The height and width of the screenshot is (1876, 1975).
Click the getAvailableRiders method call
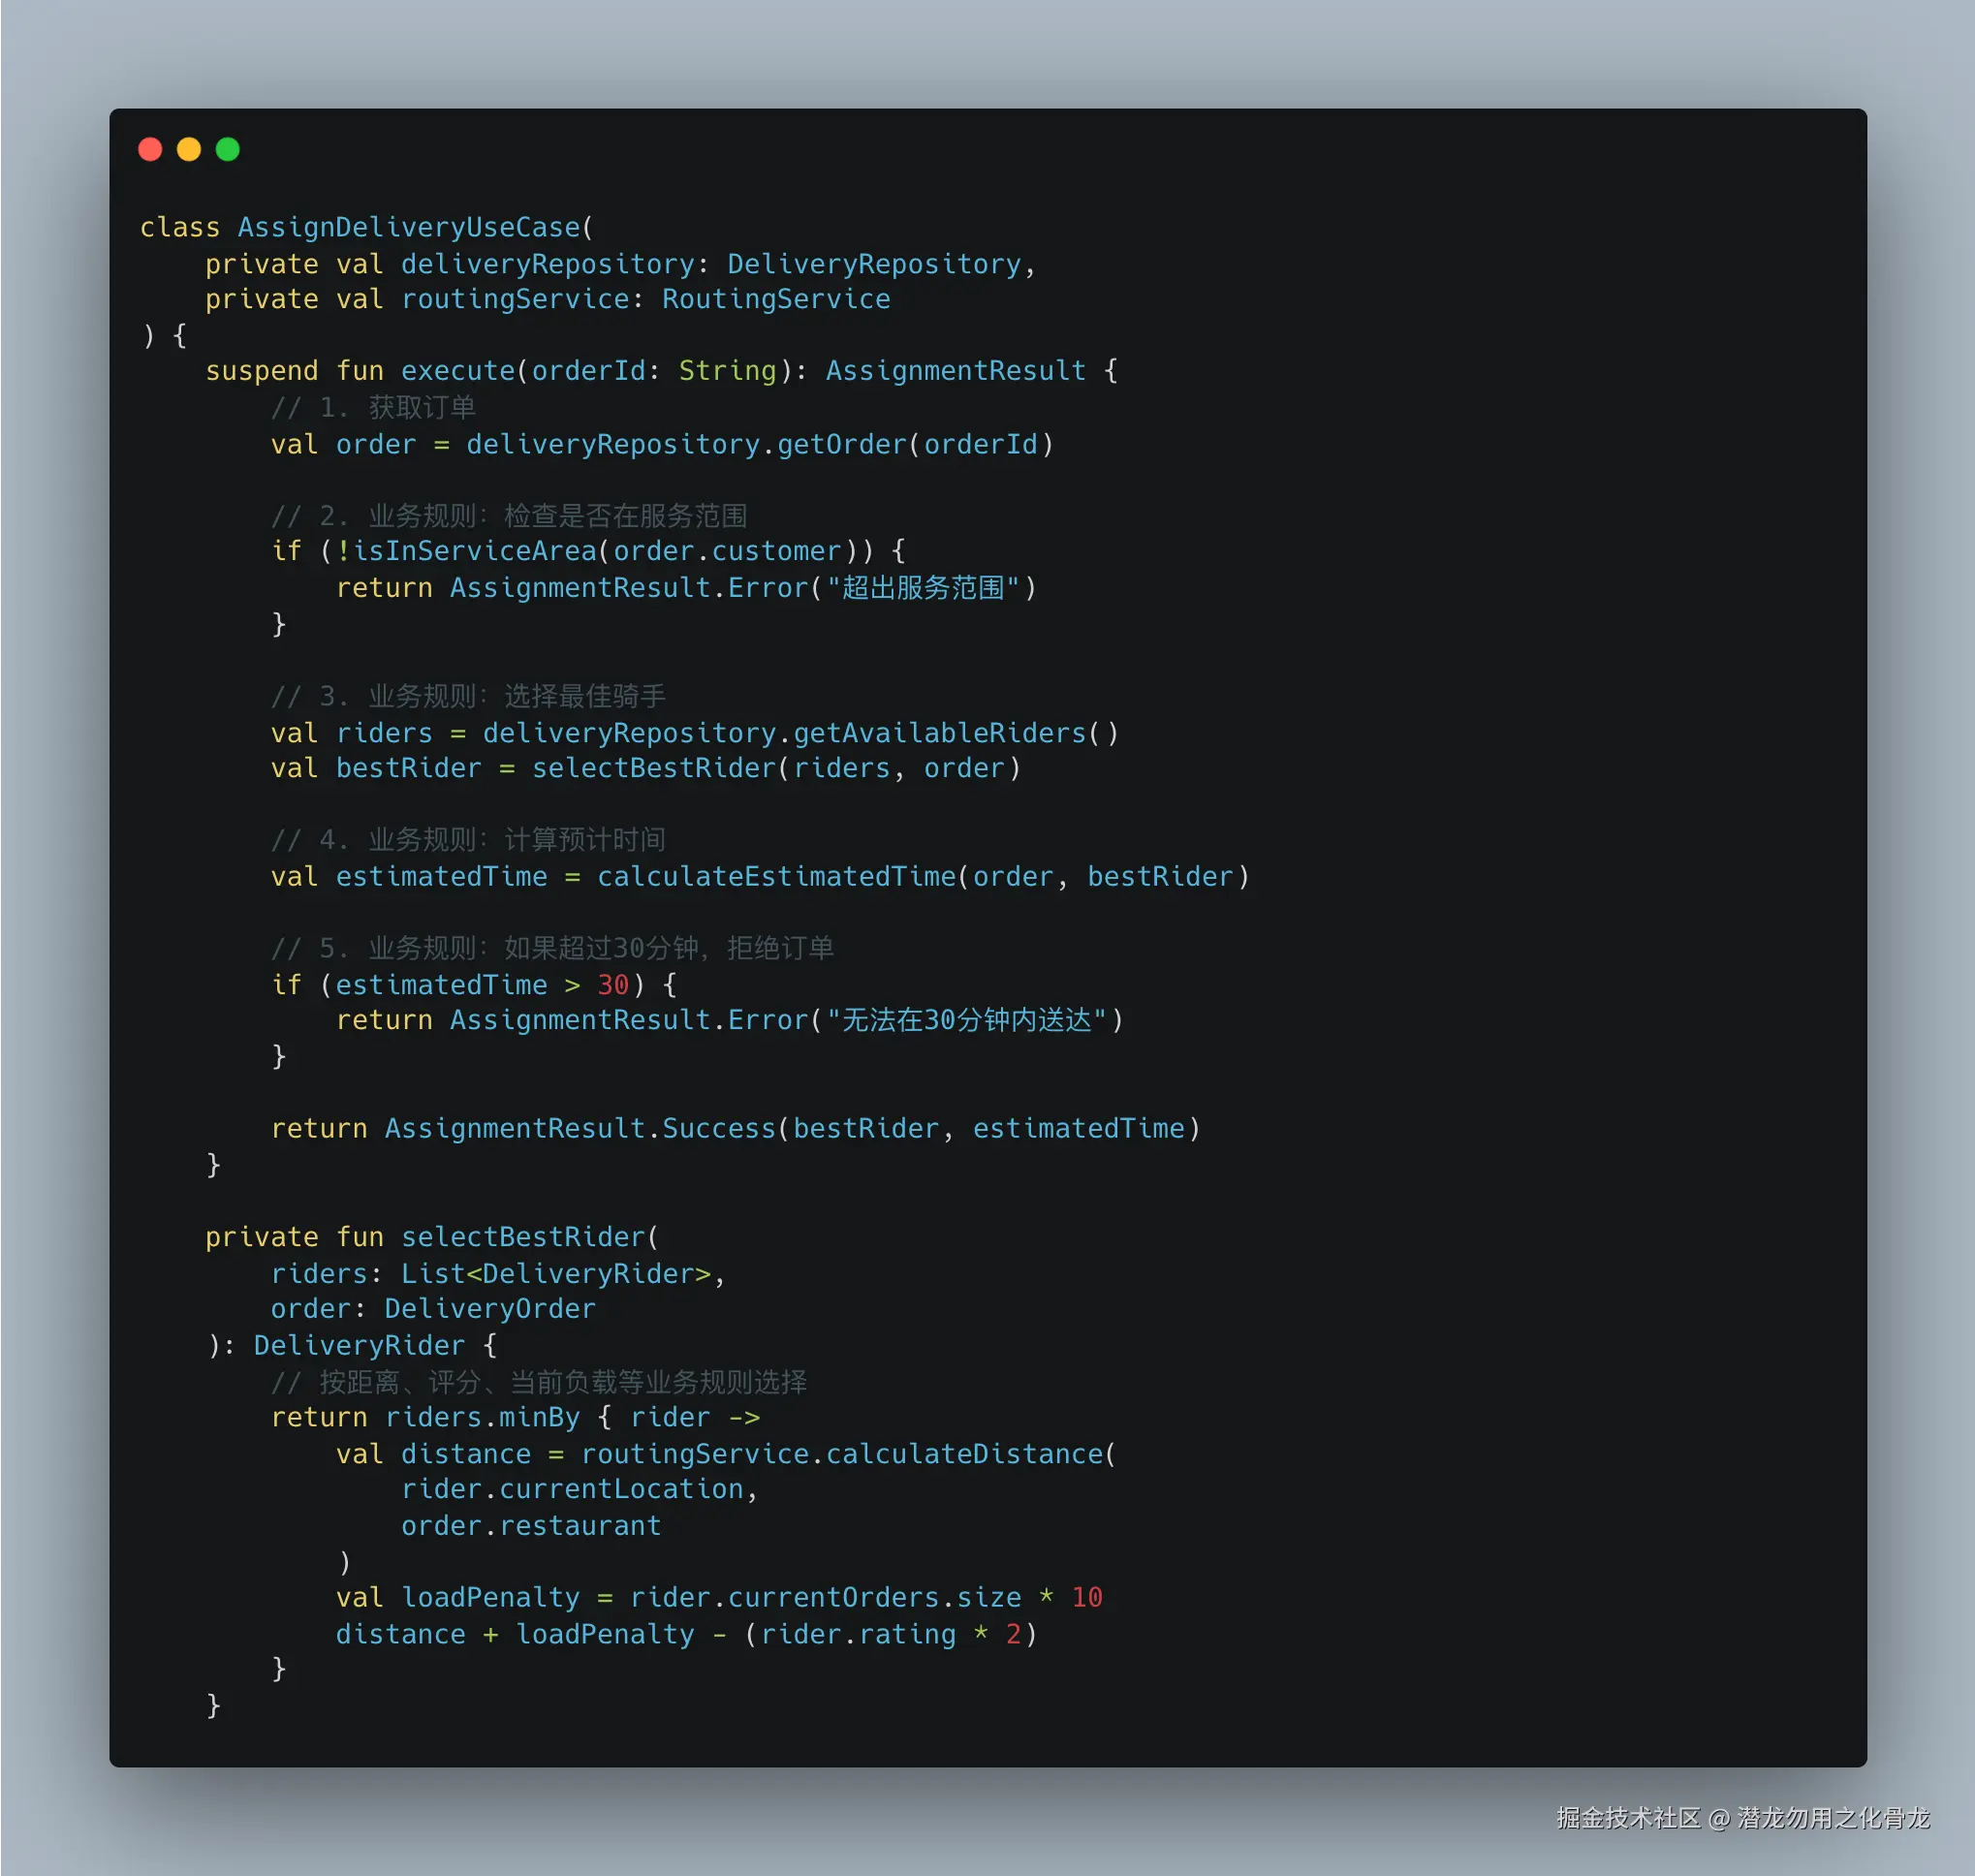(939, 733)
